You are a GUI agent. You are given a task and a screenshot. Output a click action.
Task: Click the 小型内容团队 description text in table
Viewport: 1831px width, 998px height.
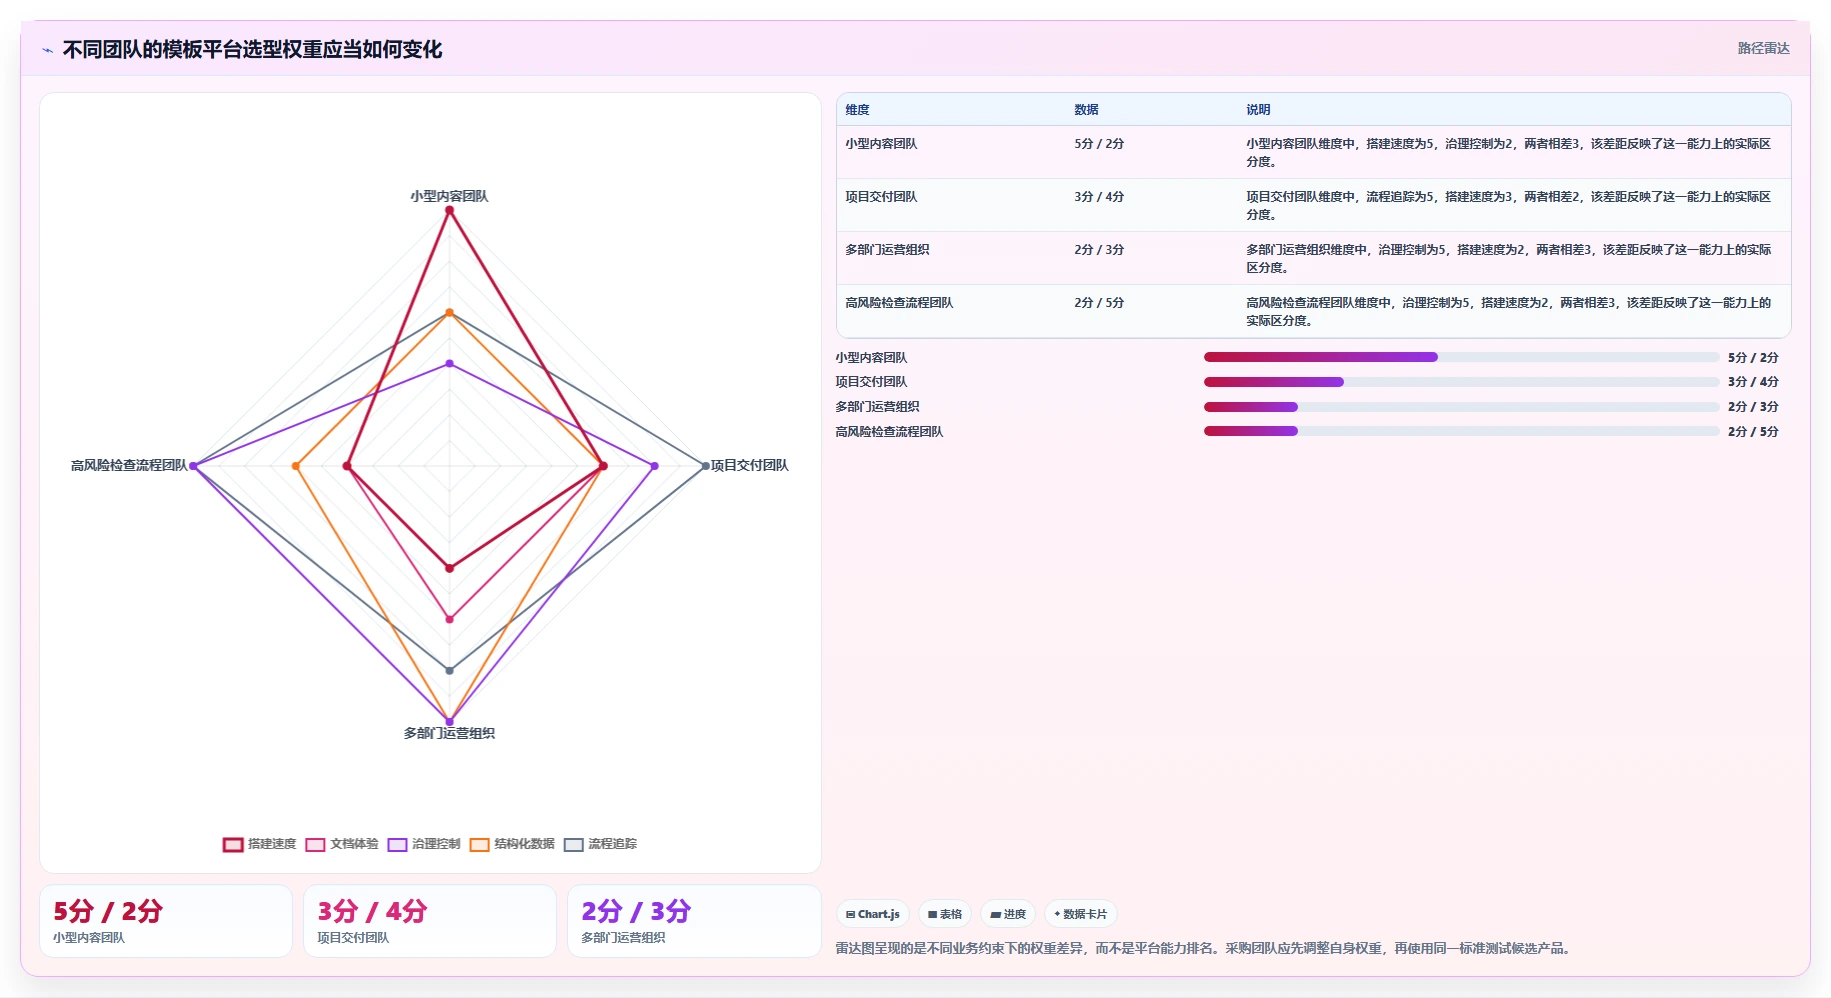coord(1508,152)
